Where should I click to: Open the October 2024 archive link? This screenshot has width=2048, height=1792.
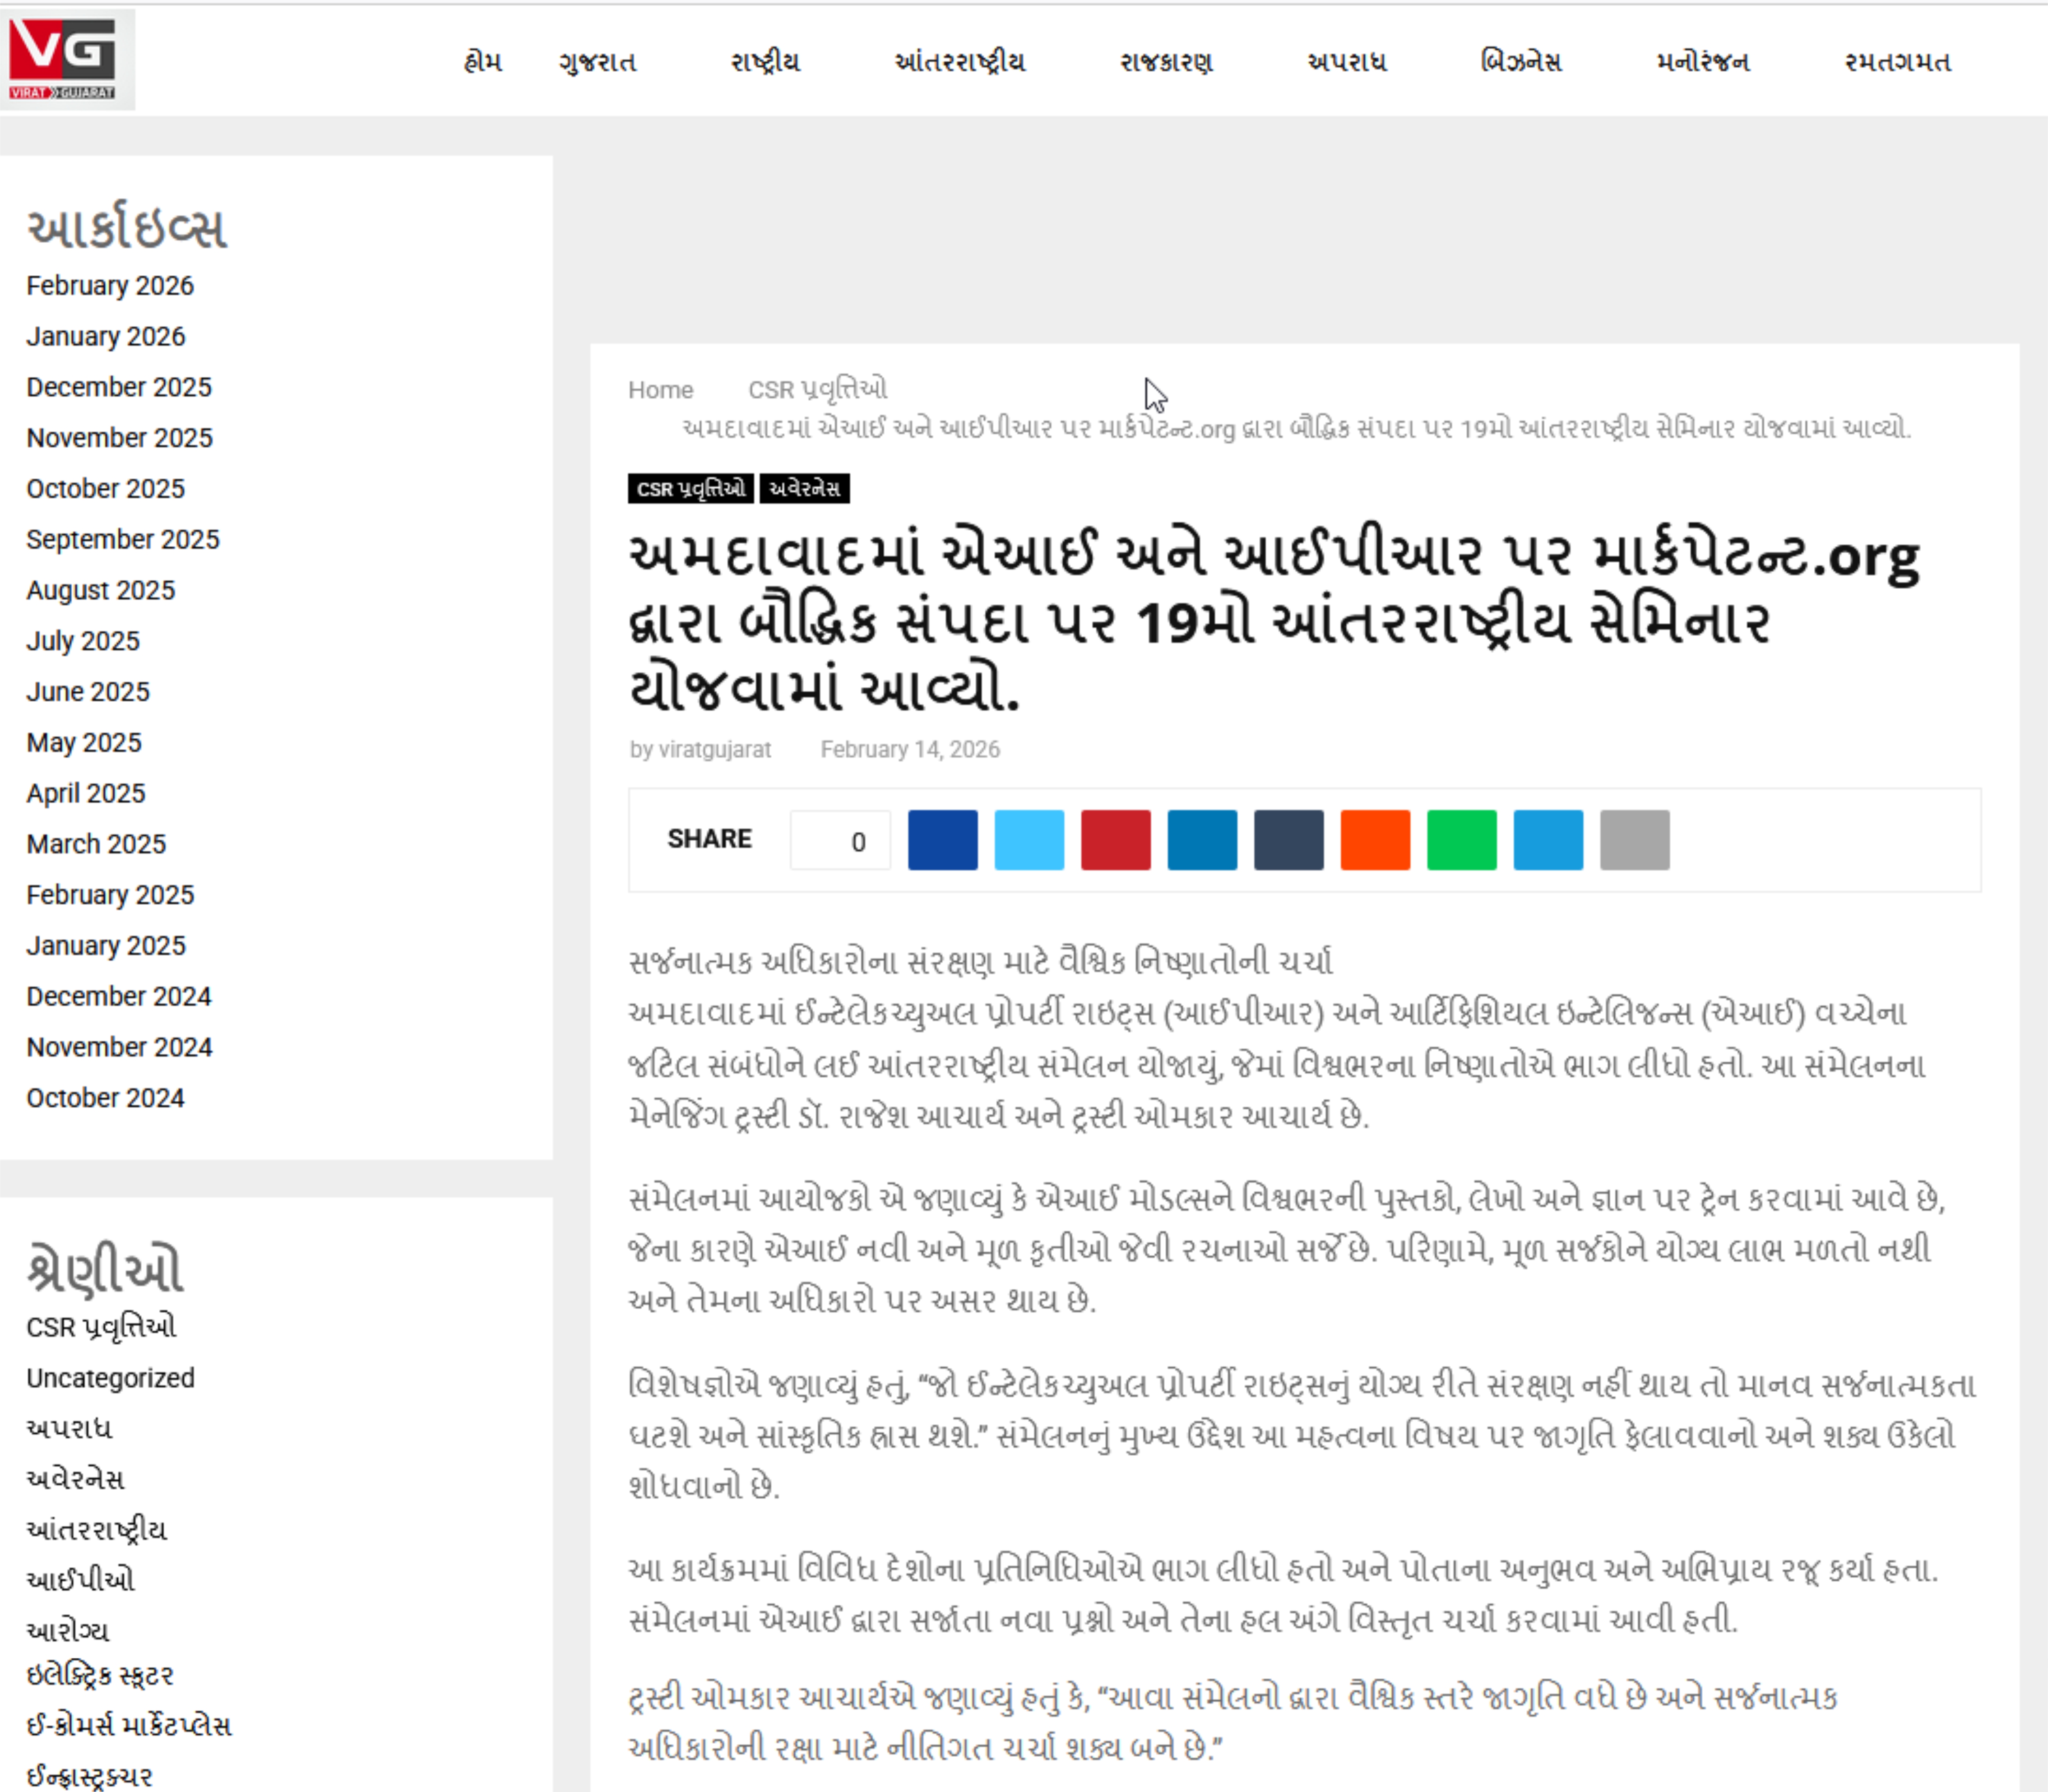click(x=105, y=1098)
